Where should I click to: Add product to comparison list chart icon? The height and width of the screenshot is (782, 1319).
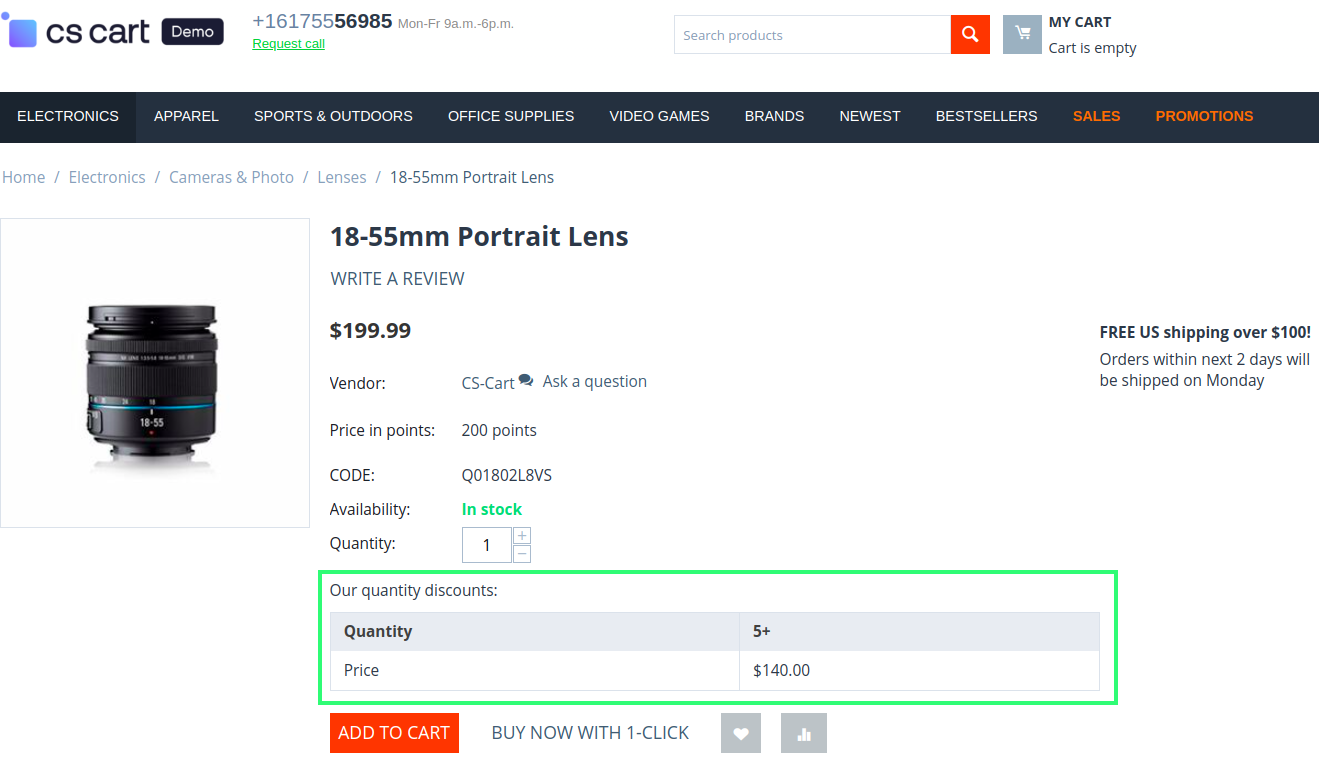[804, 733]
